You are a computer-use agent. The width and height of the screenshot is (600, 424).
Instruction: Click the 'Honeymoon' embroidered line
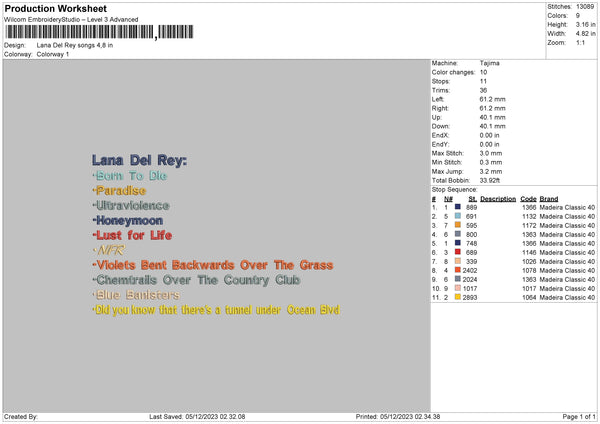[128, 220]
